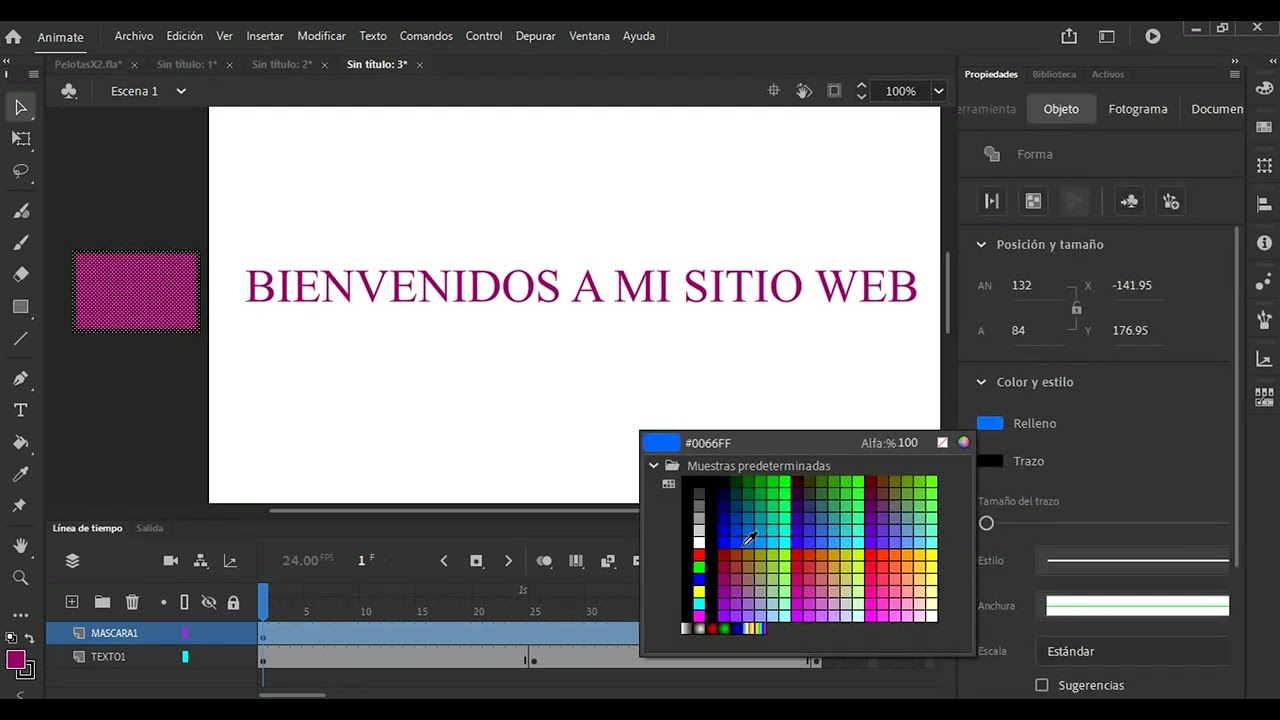
Task: Adjust the Tamaño del trazo slider handle
Action: (986, 523)
